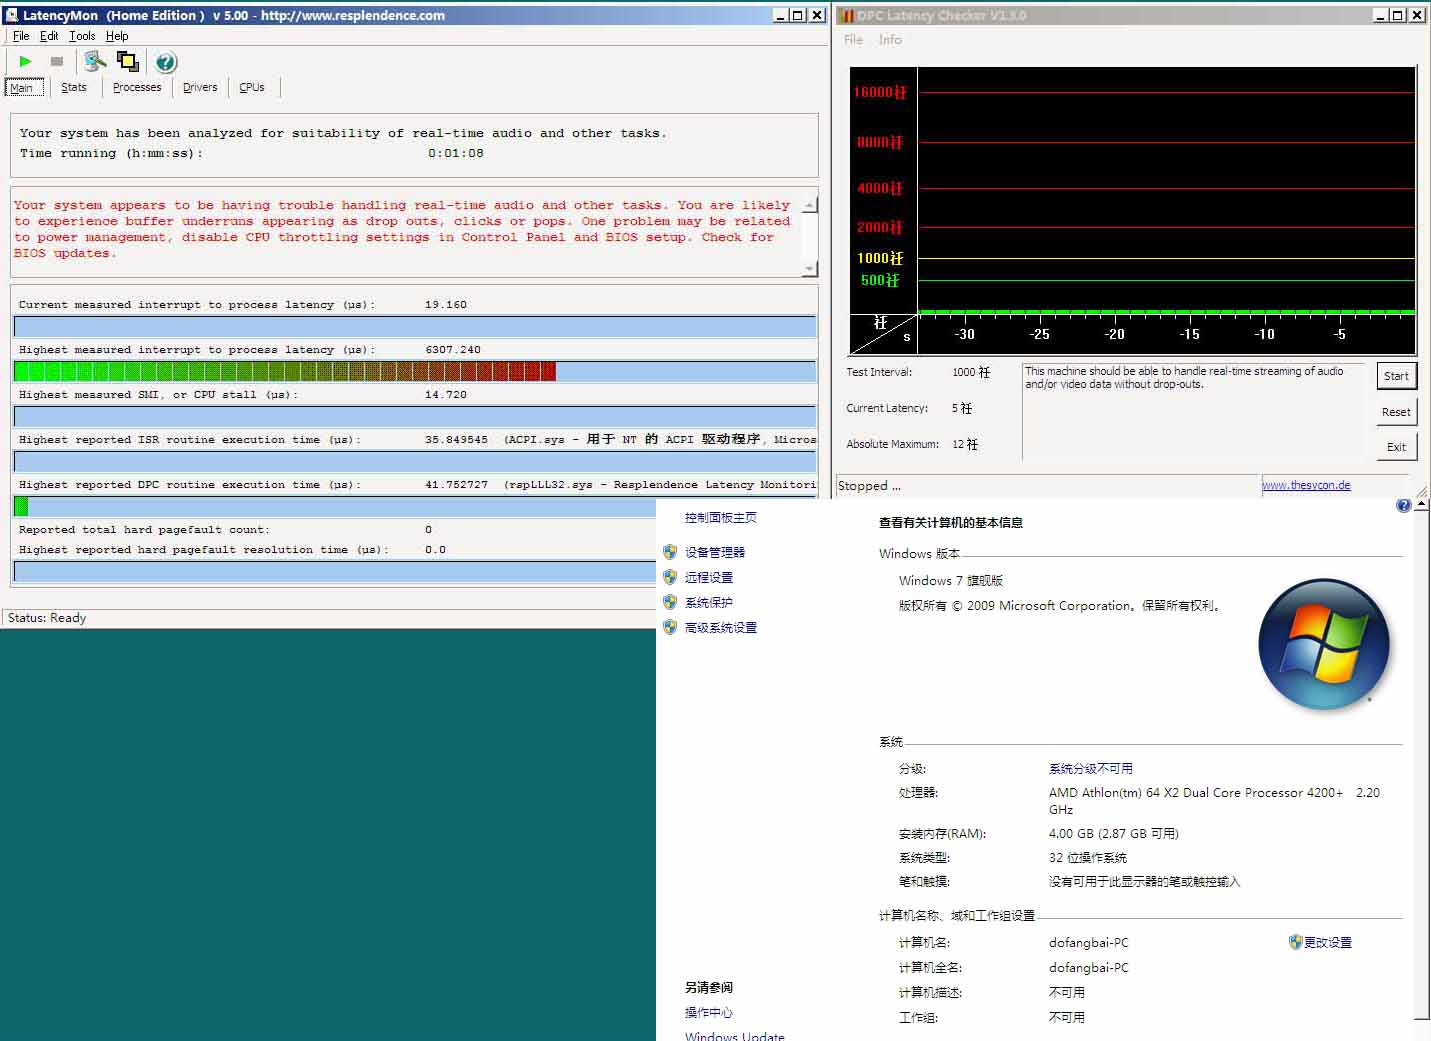Click 4.00 GB installed RAM value
The width and height of the screenshot is (1431, 1041).
1114,833
